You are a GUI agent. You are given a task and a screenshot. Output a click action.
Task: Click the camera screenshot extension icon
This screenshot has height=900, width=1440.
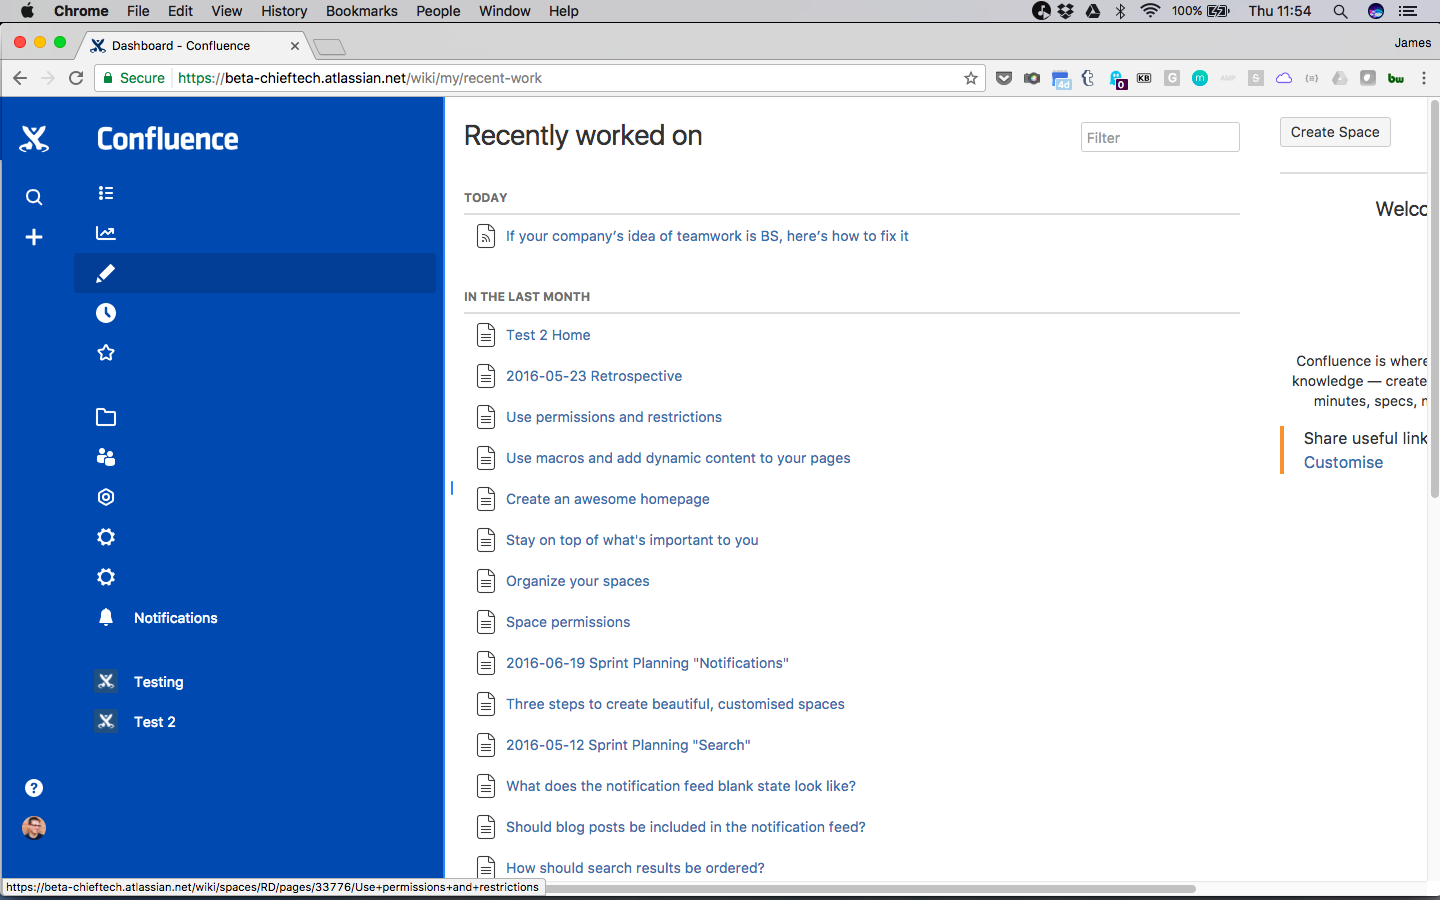(1032, 78)
